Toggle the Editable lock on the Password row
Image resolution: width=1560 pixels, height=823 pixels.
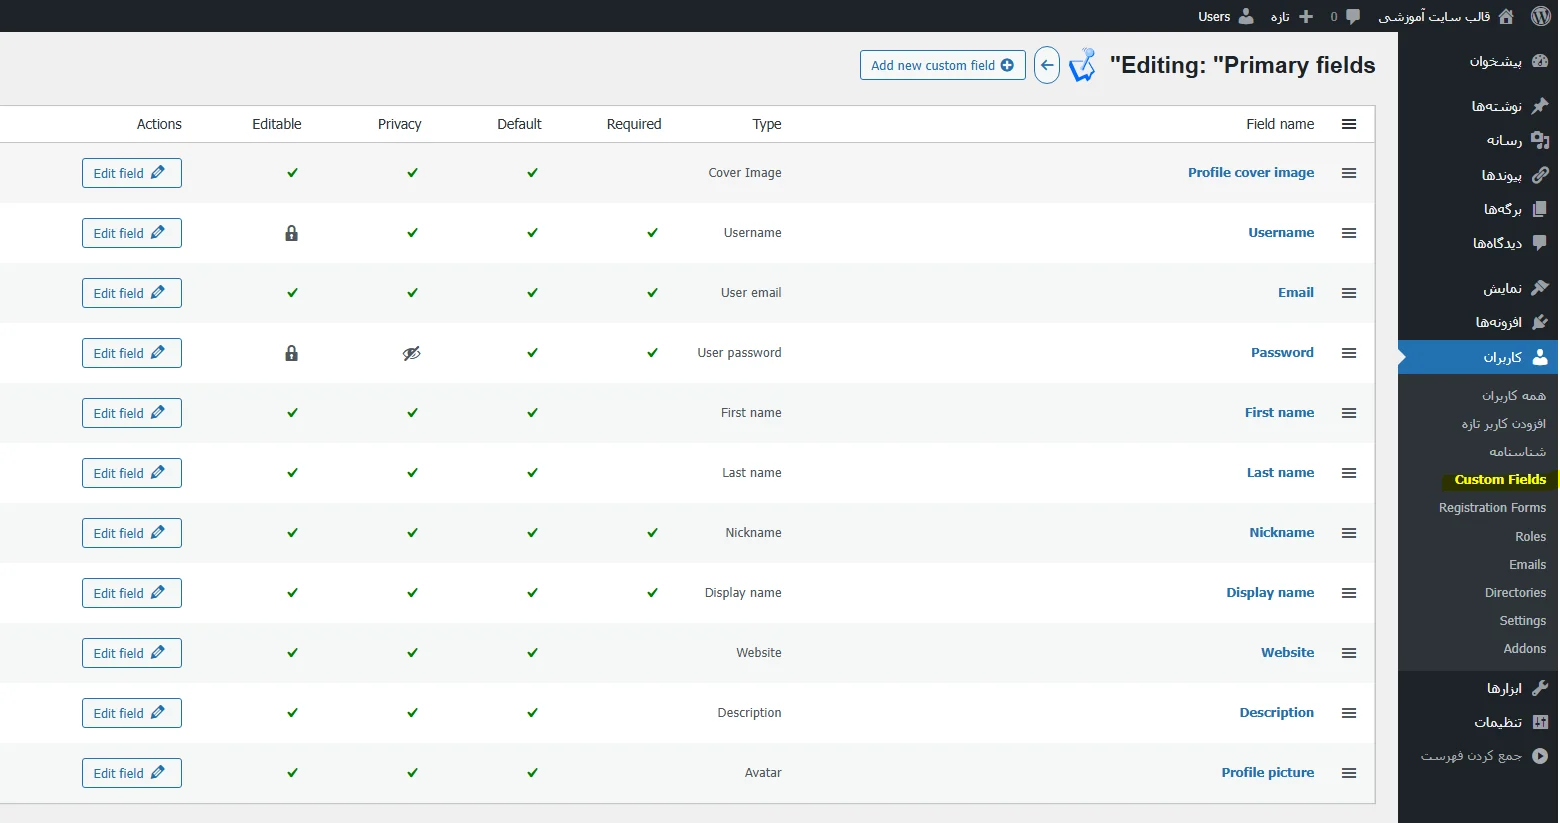coord(291,352)
